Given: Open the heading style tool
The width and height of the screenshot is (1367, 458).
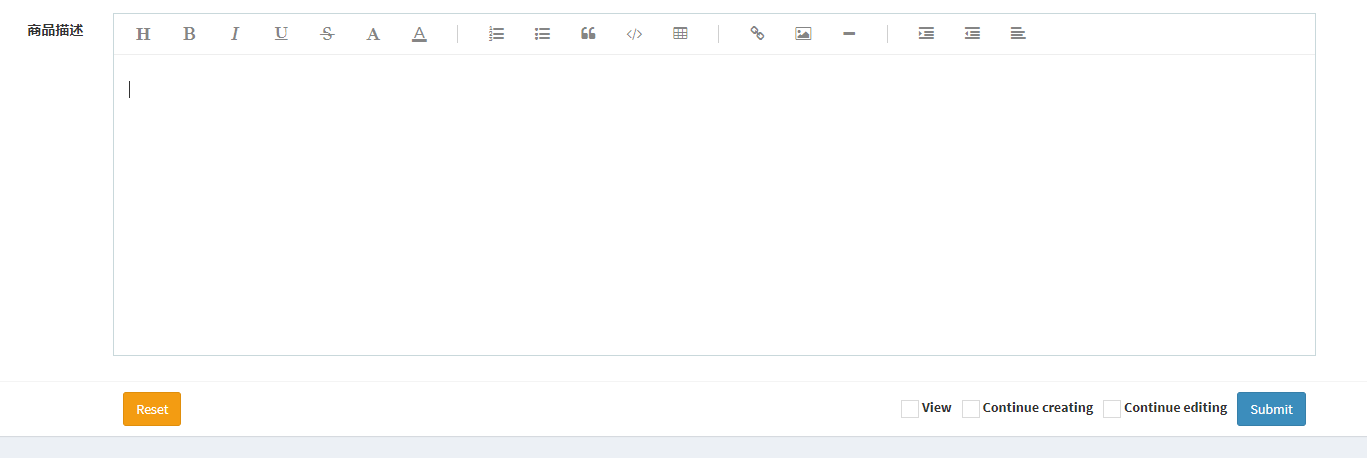Looking at the screenshot, I should coord(143,34).
